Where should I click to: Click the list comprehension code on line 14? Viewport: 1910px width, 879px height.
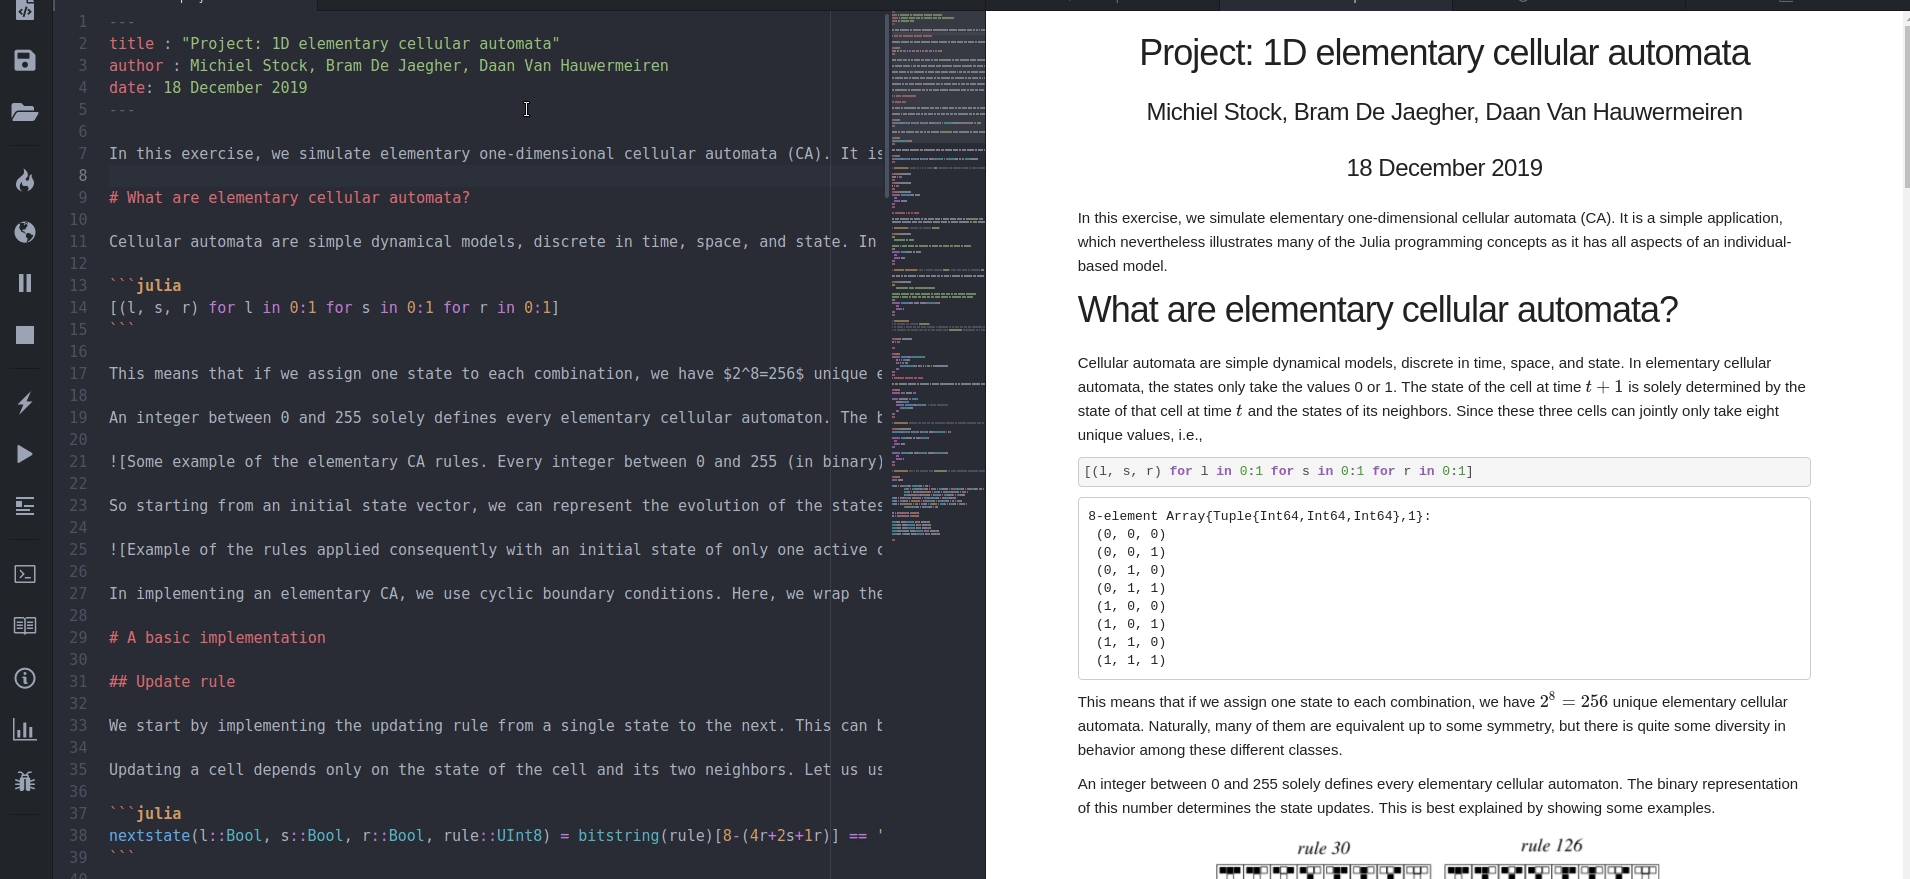[x=334, y=308]
